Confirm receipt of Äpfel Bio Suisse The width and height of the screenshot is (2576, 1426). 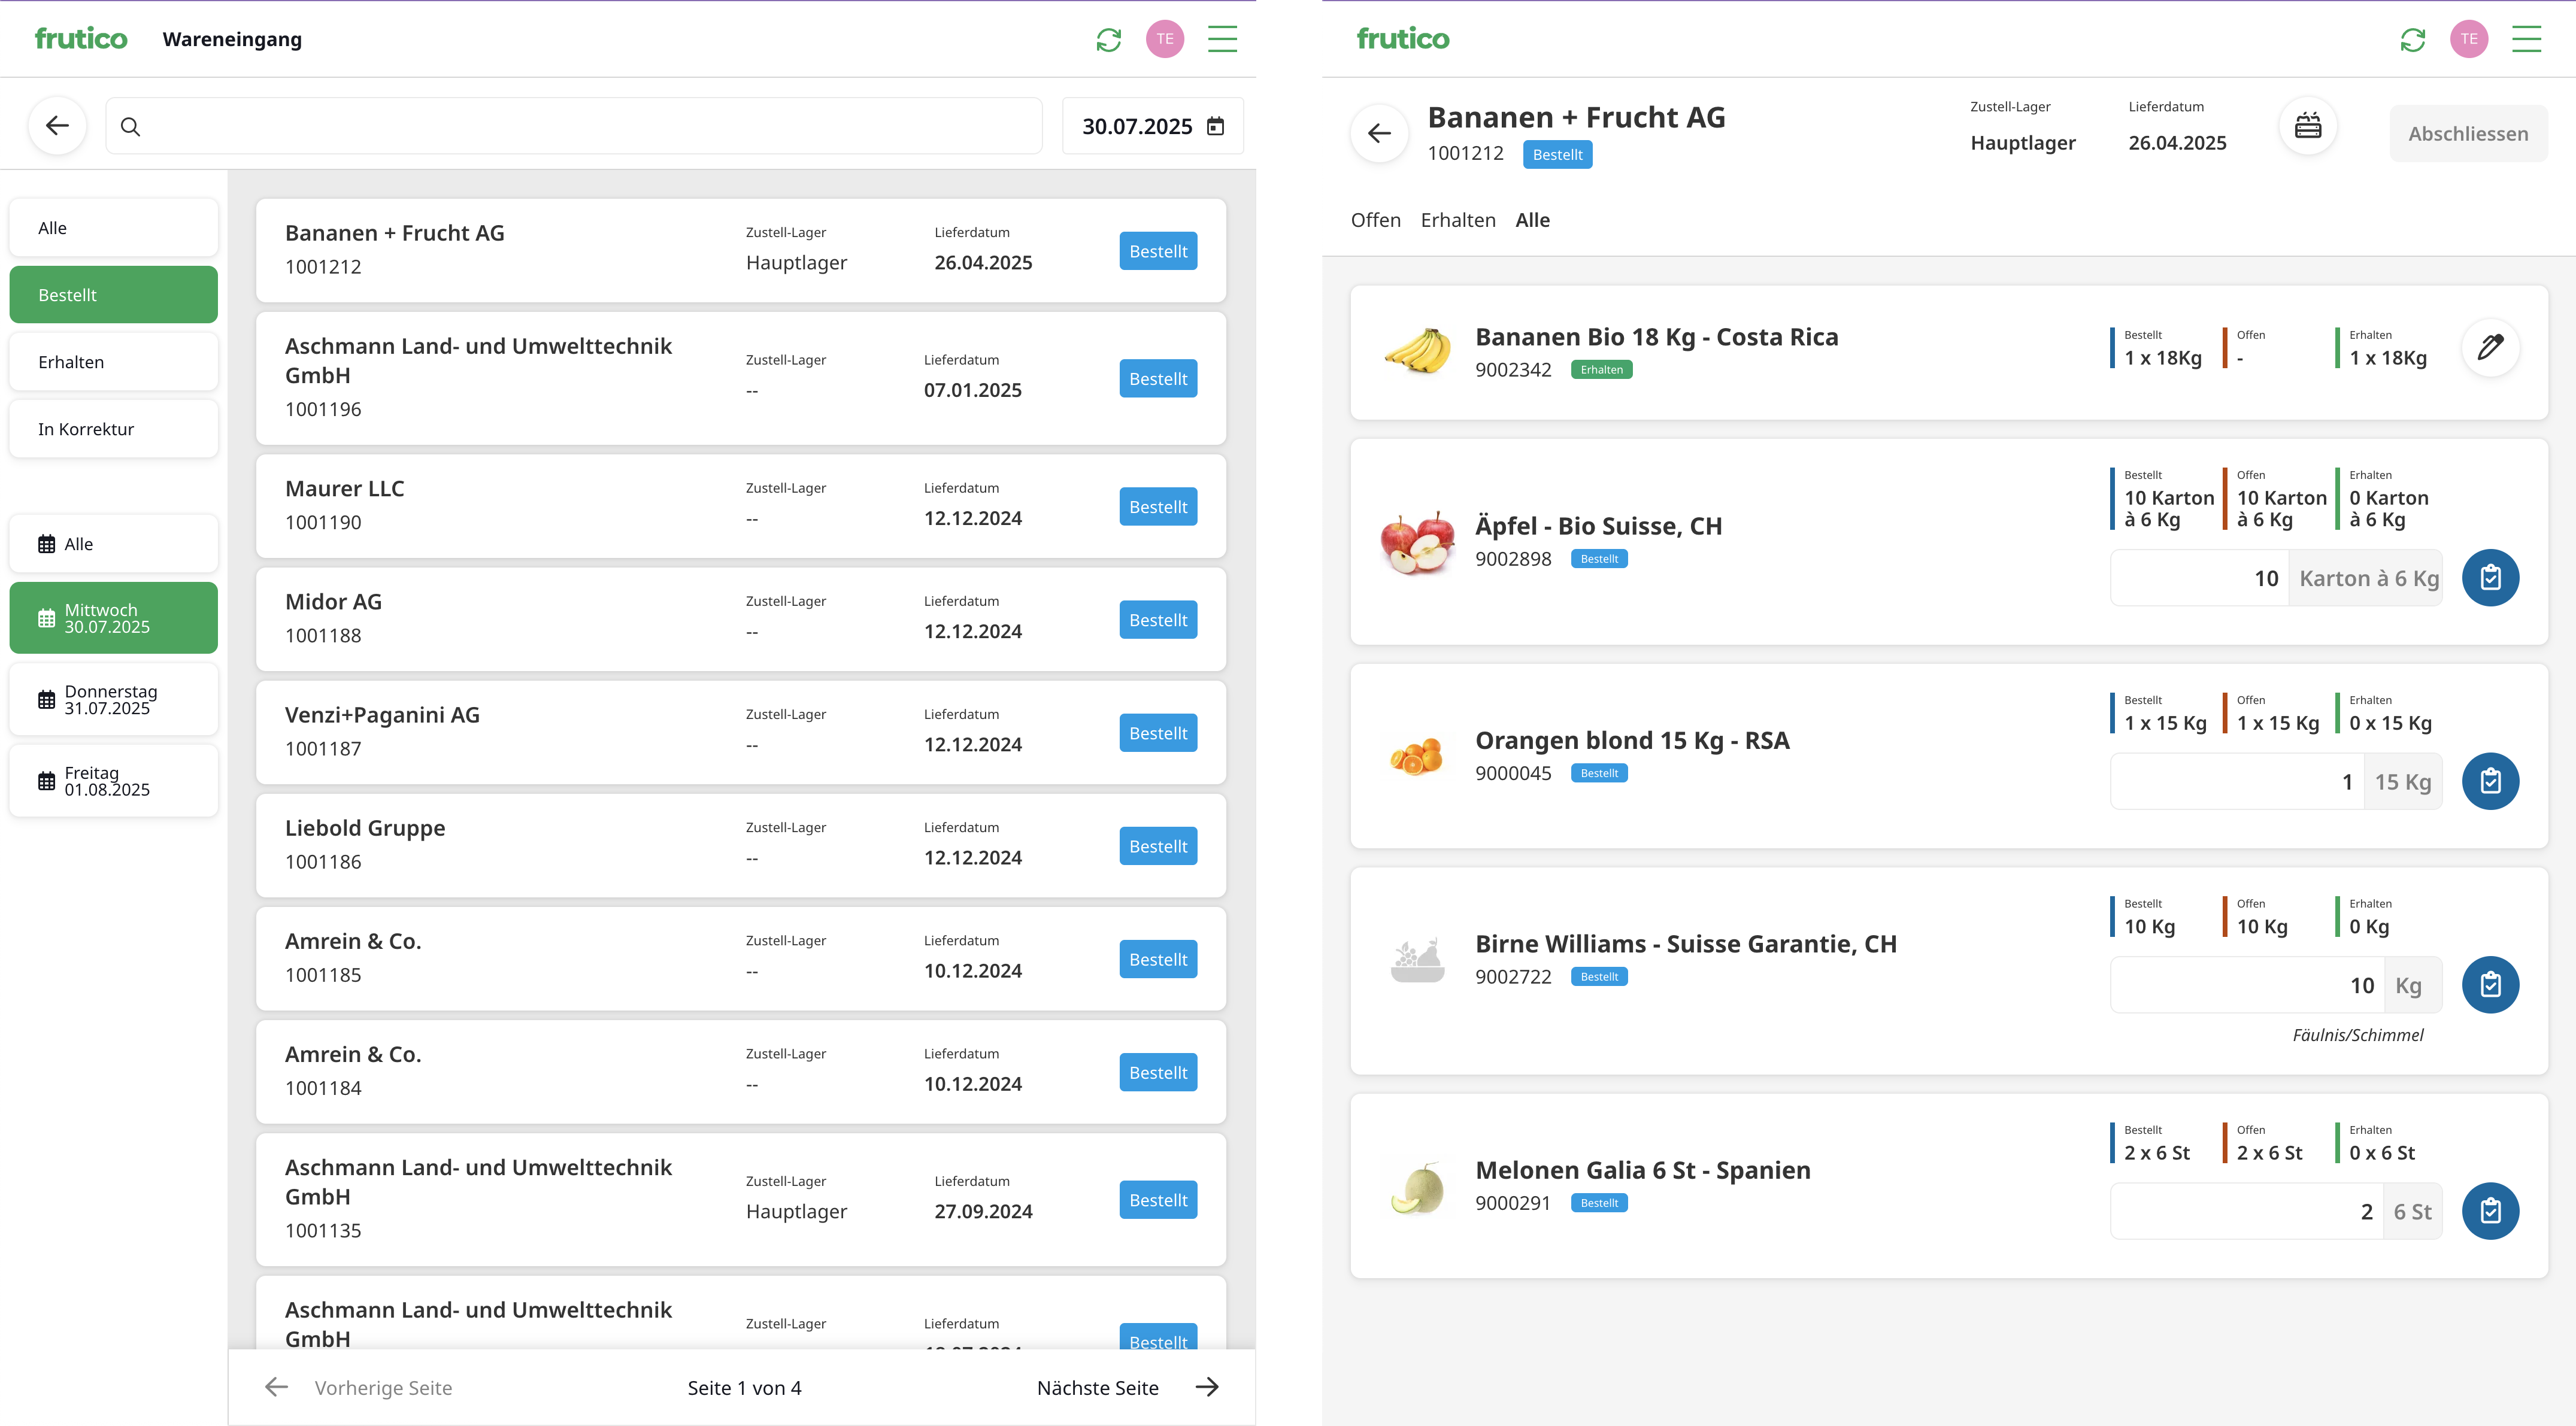[2490, 578]
